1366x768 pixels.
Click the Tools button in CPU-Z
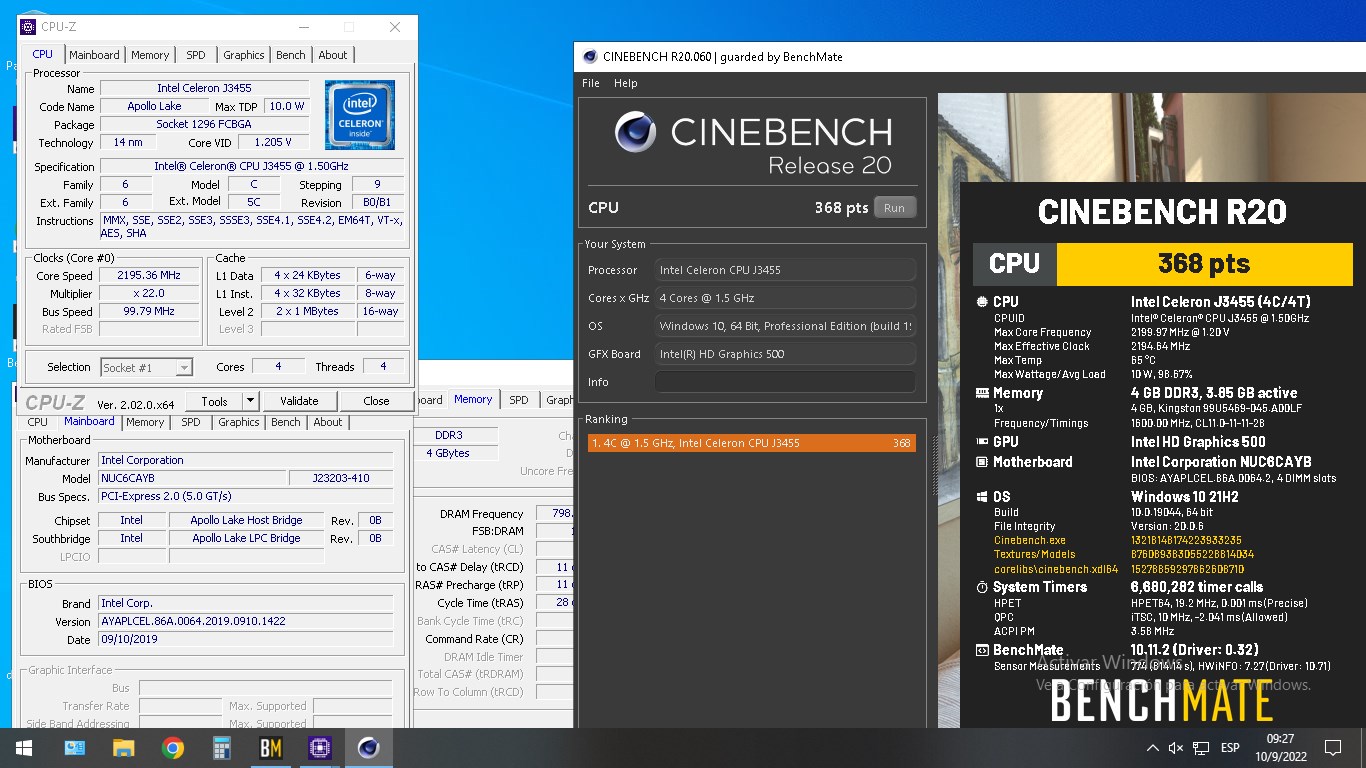(x=214, y=401)
